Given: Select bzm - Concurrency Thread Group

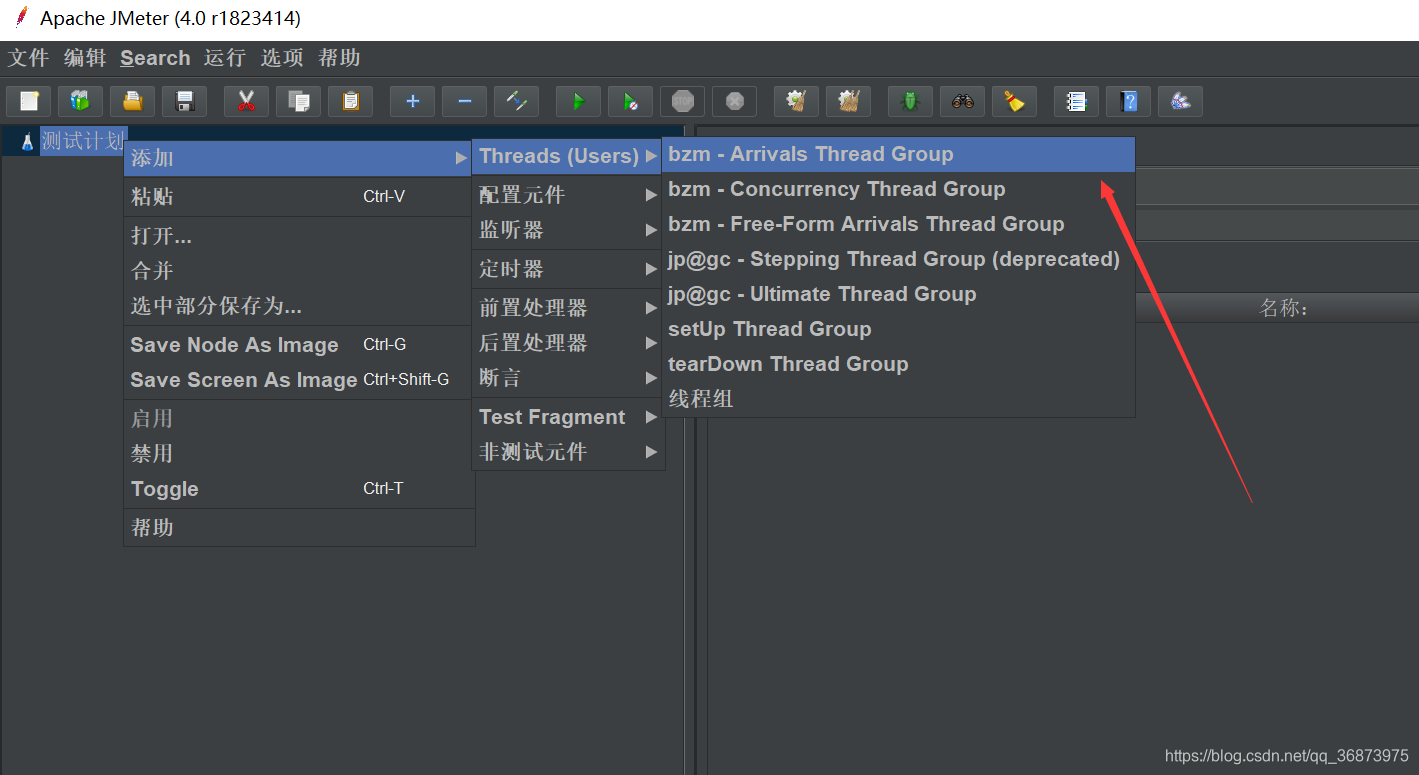Looking at the screenshot, I should (898, 190).
